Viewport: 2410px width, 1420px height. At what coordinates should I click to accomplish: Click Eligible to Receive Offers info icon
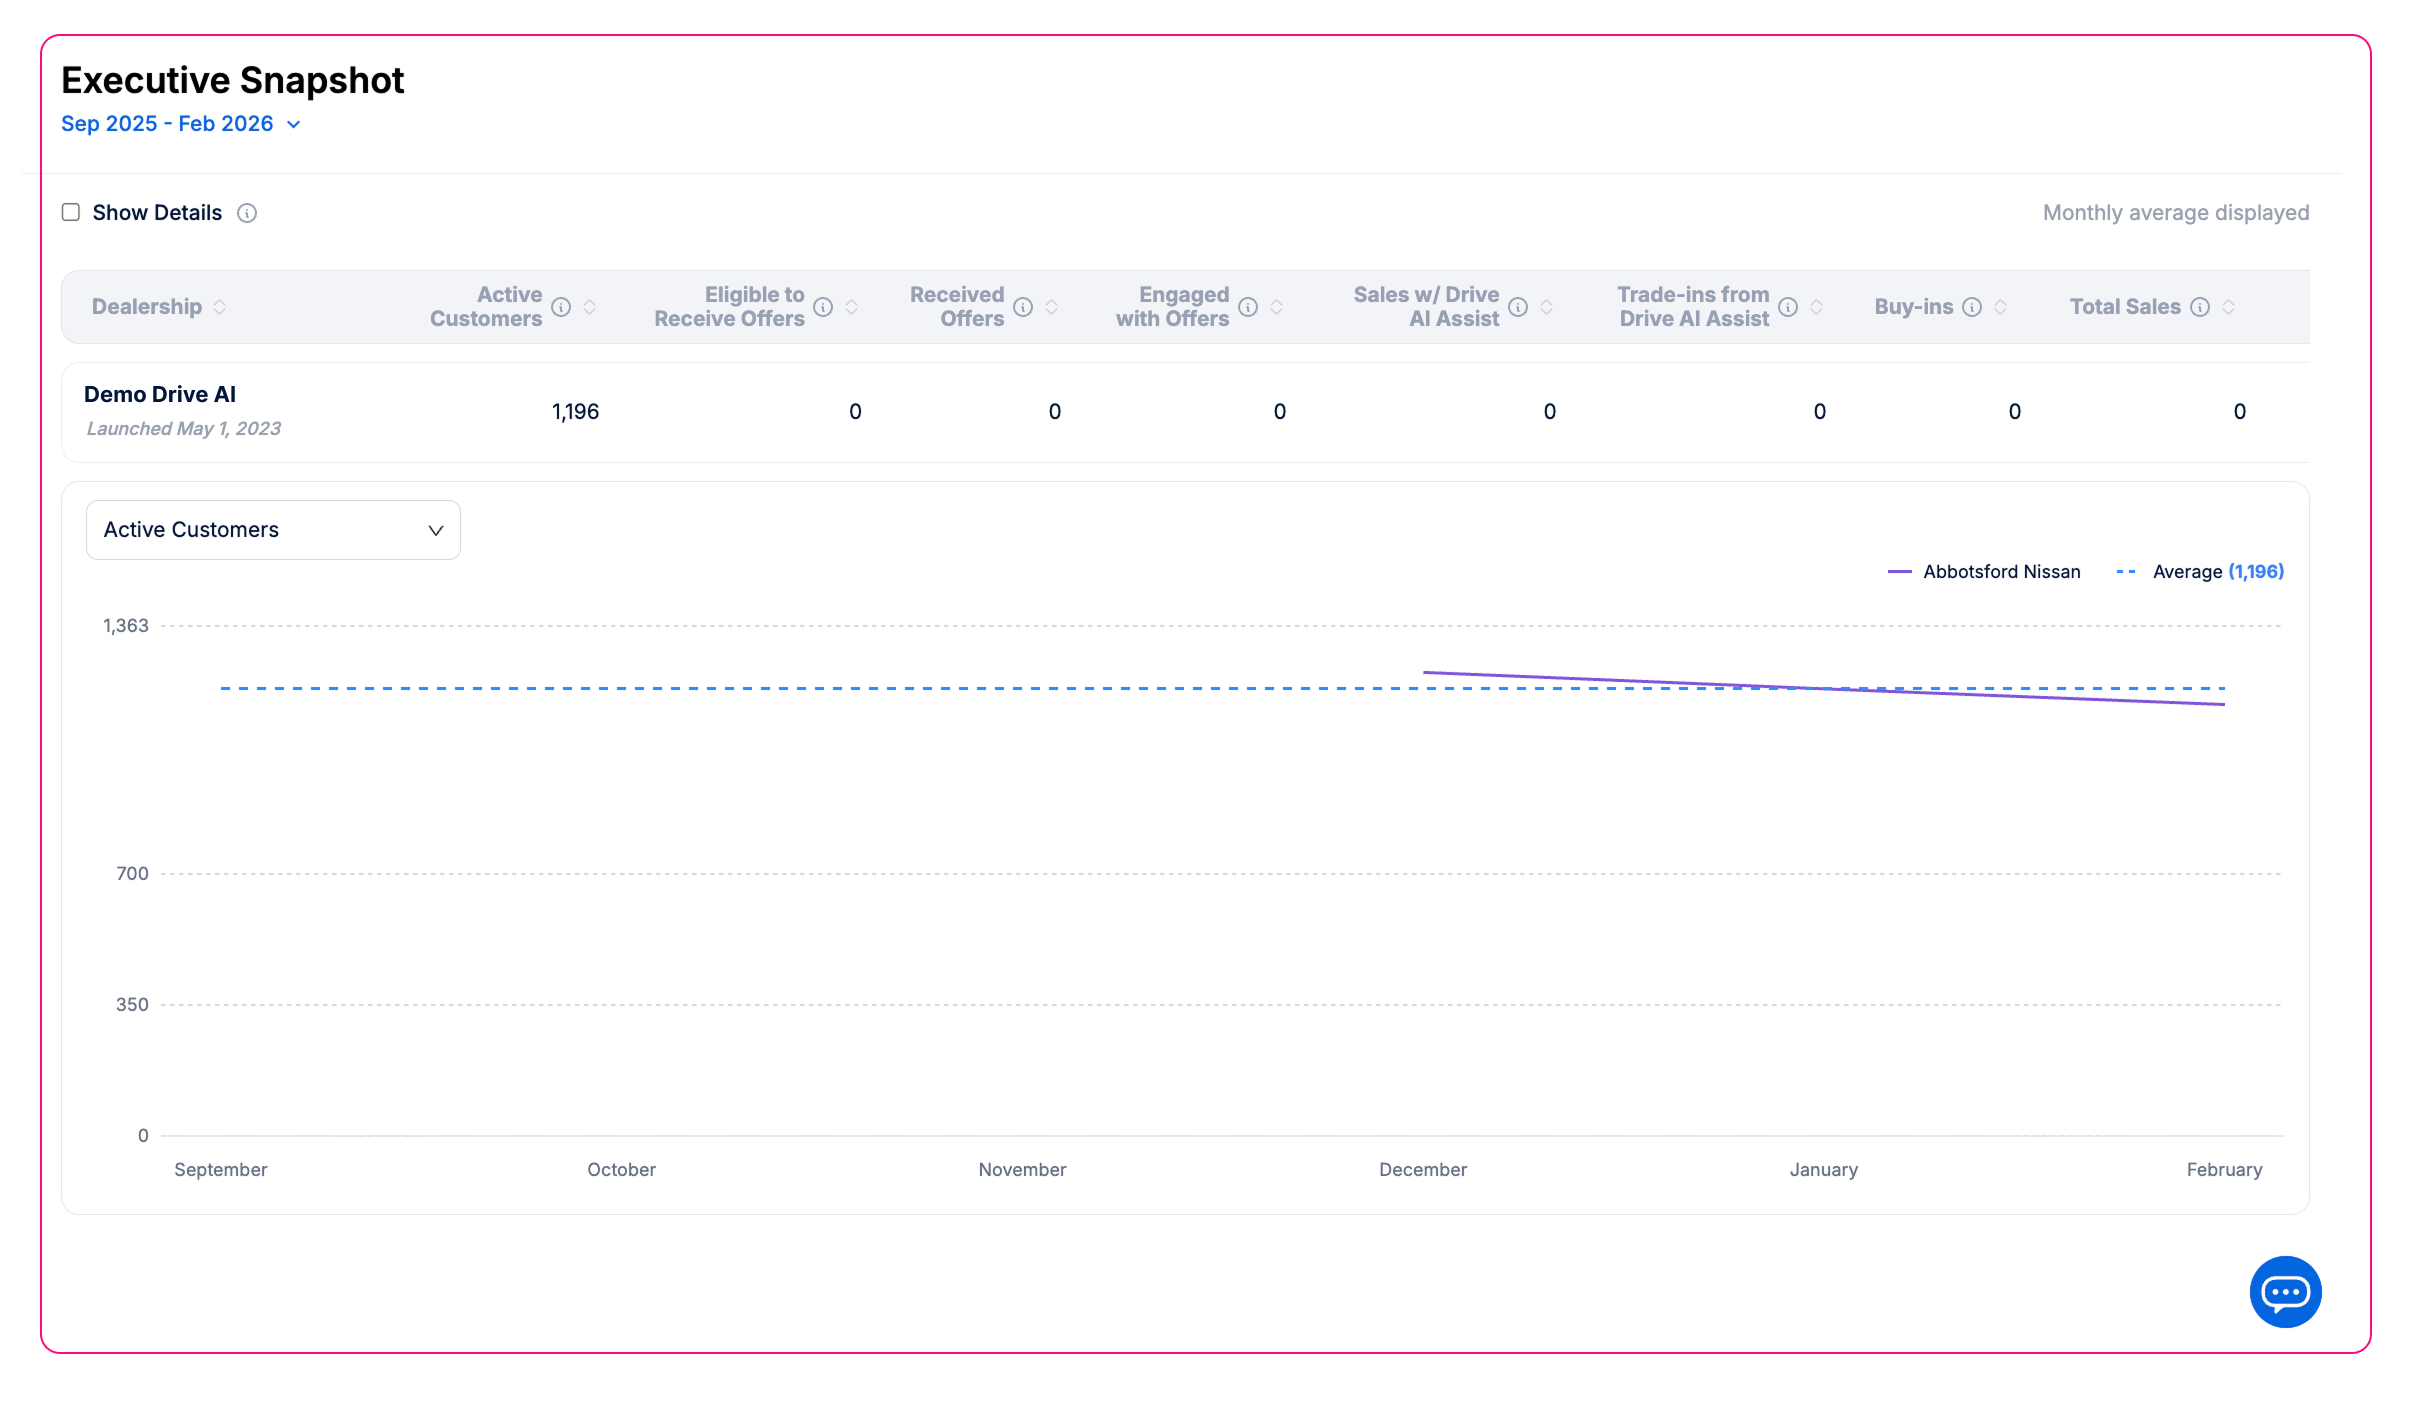click(823, 307)
